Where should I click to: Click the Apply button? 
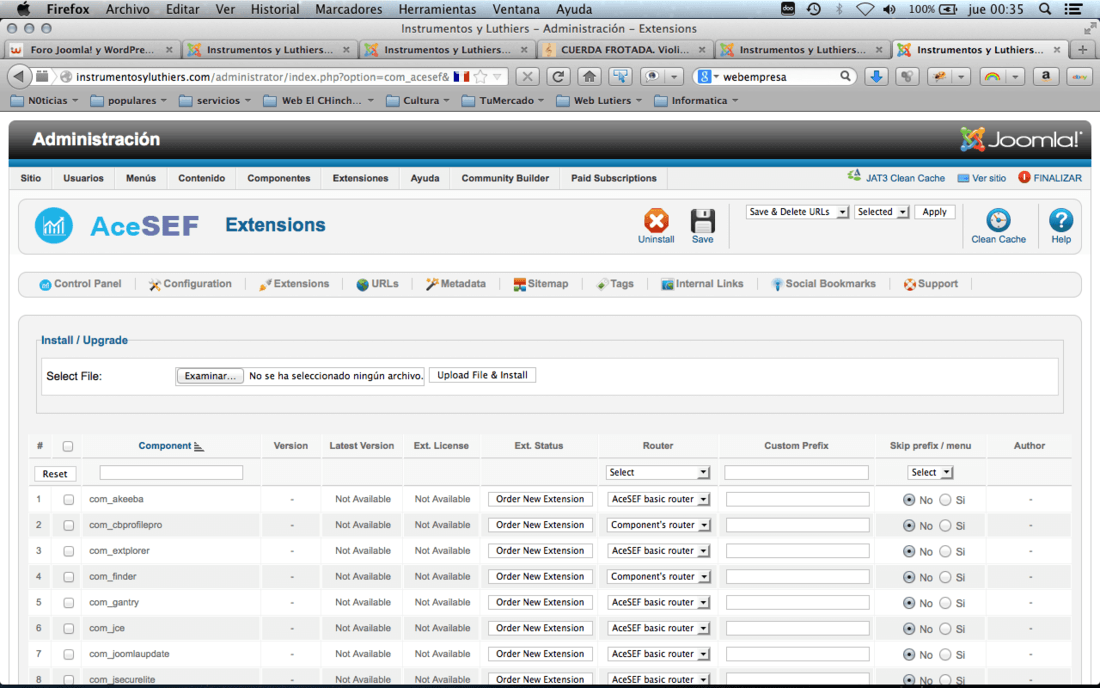pos(934,212)
